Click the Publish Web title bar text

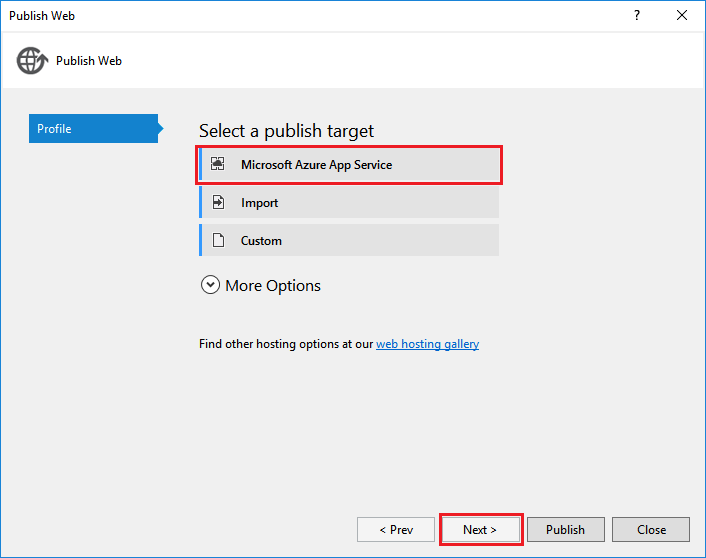(x=42, y=16)
